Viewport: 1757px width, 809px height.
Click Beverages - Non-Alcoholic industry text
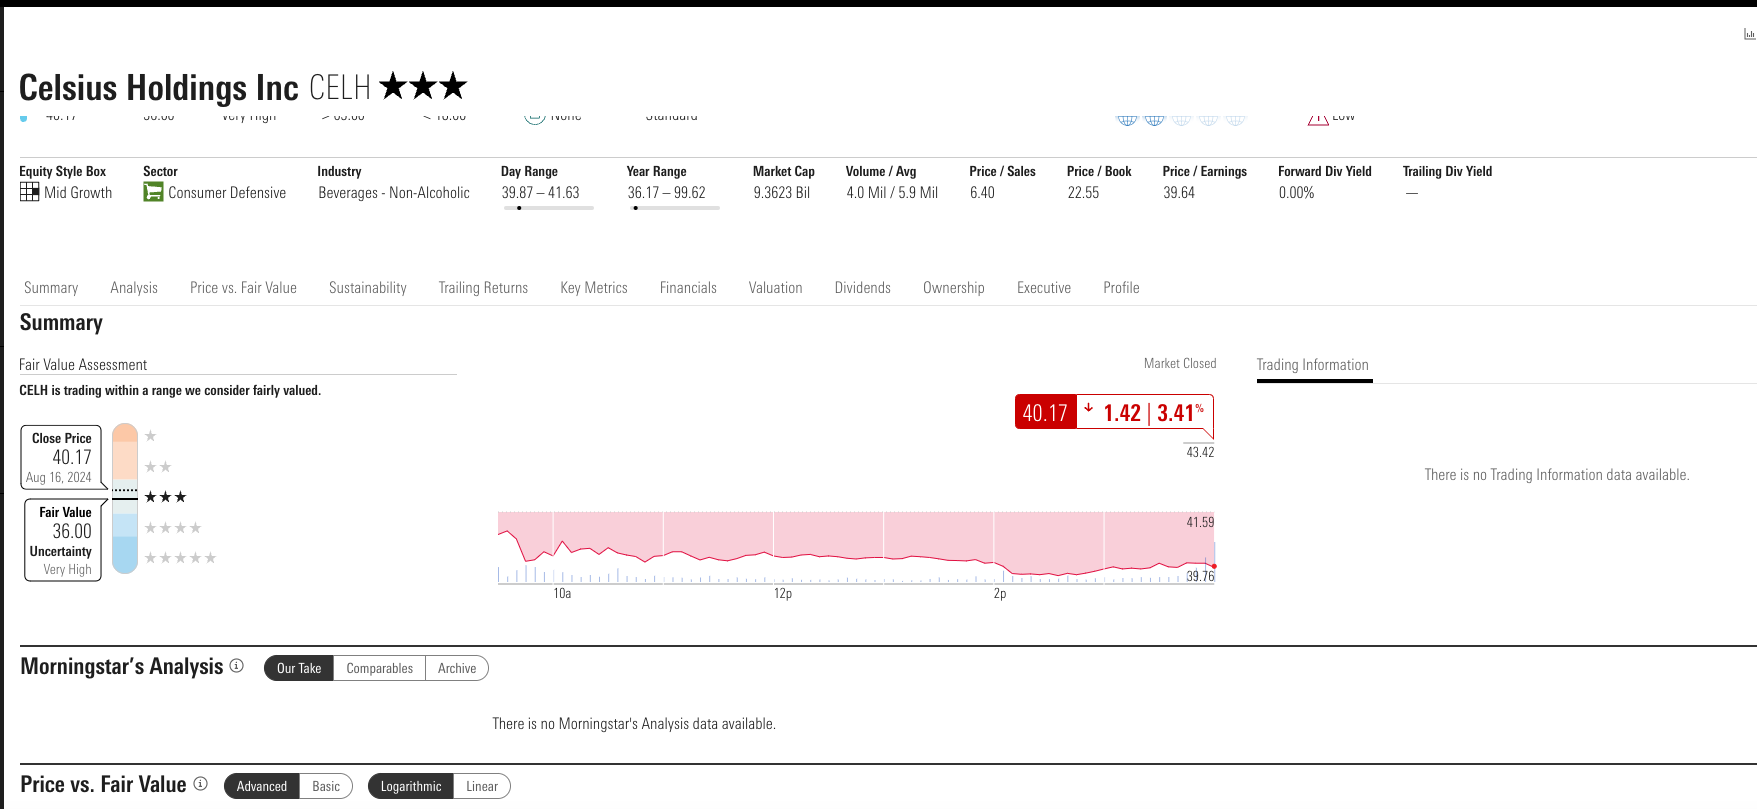[394, 193]
